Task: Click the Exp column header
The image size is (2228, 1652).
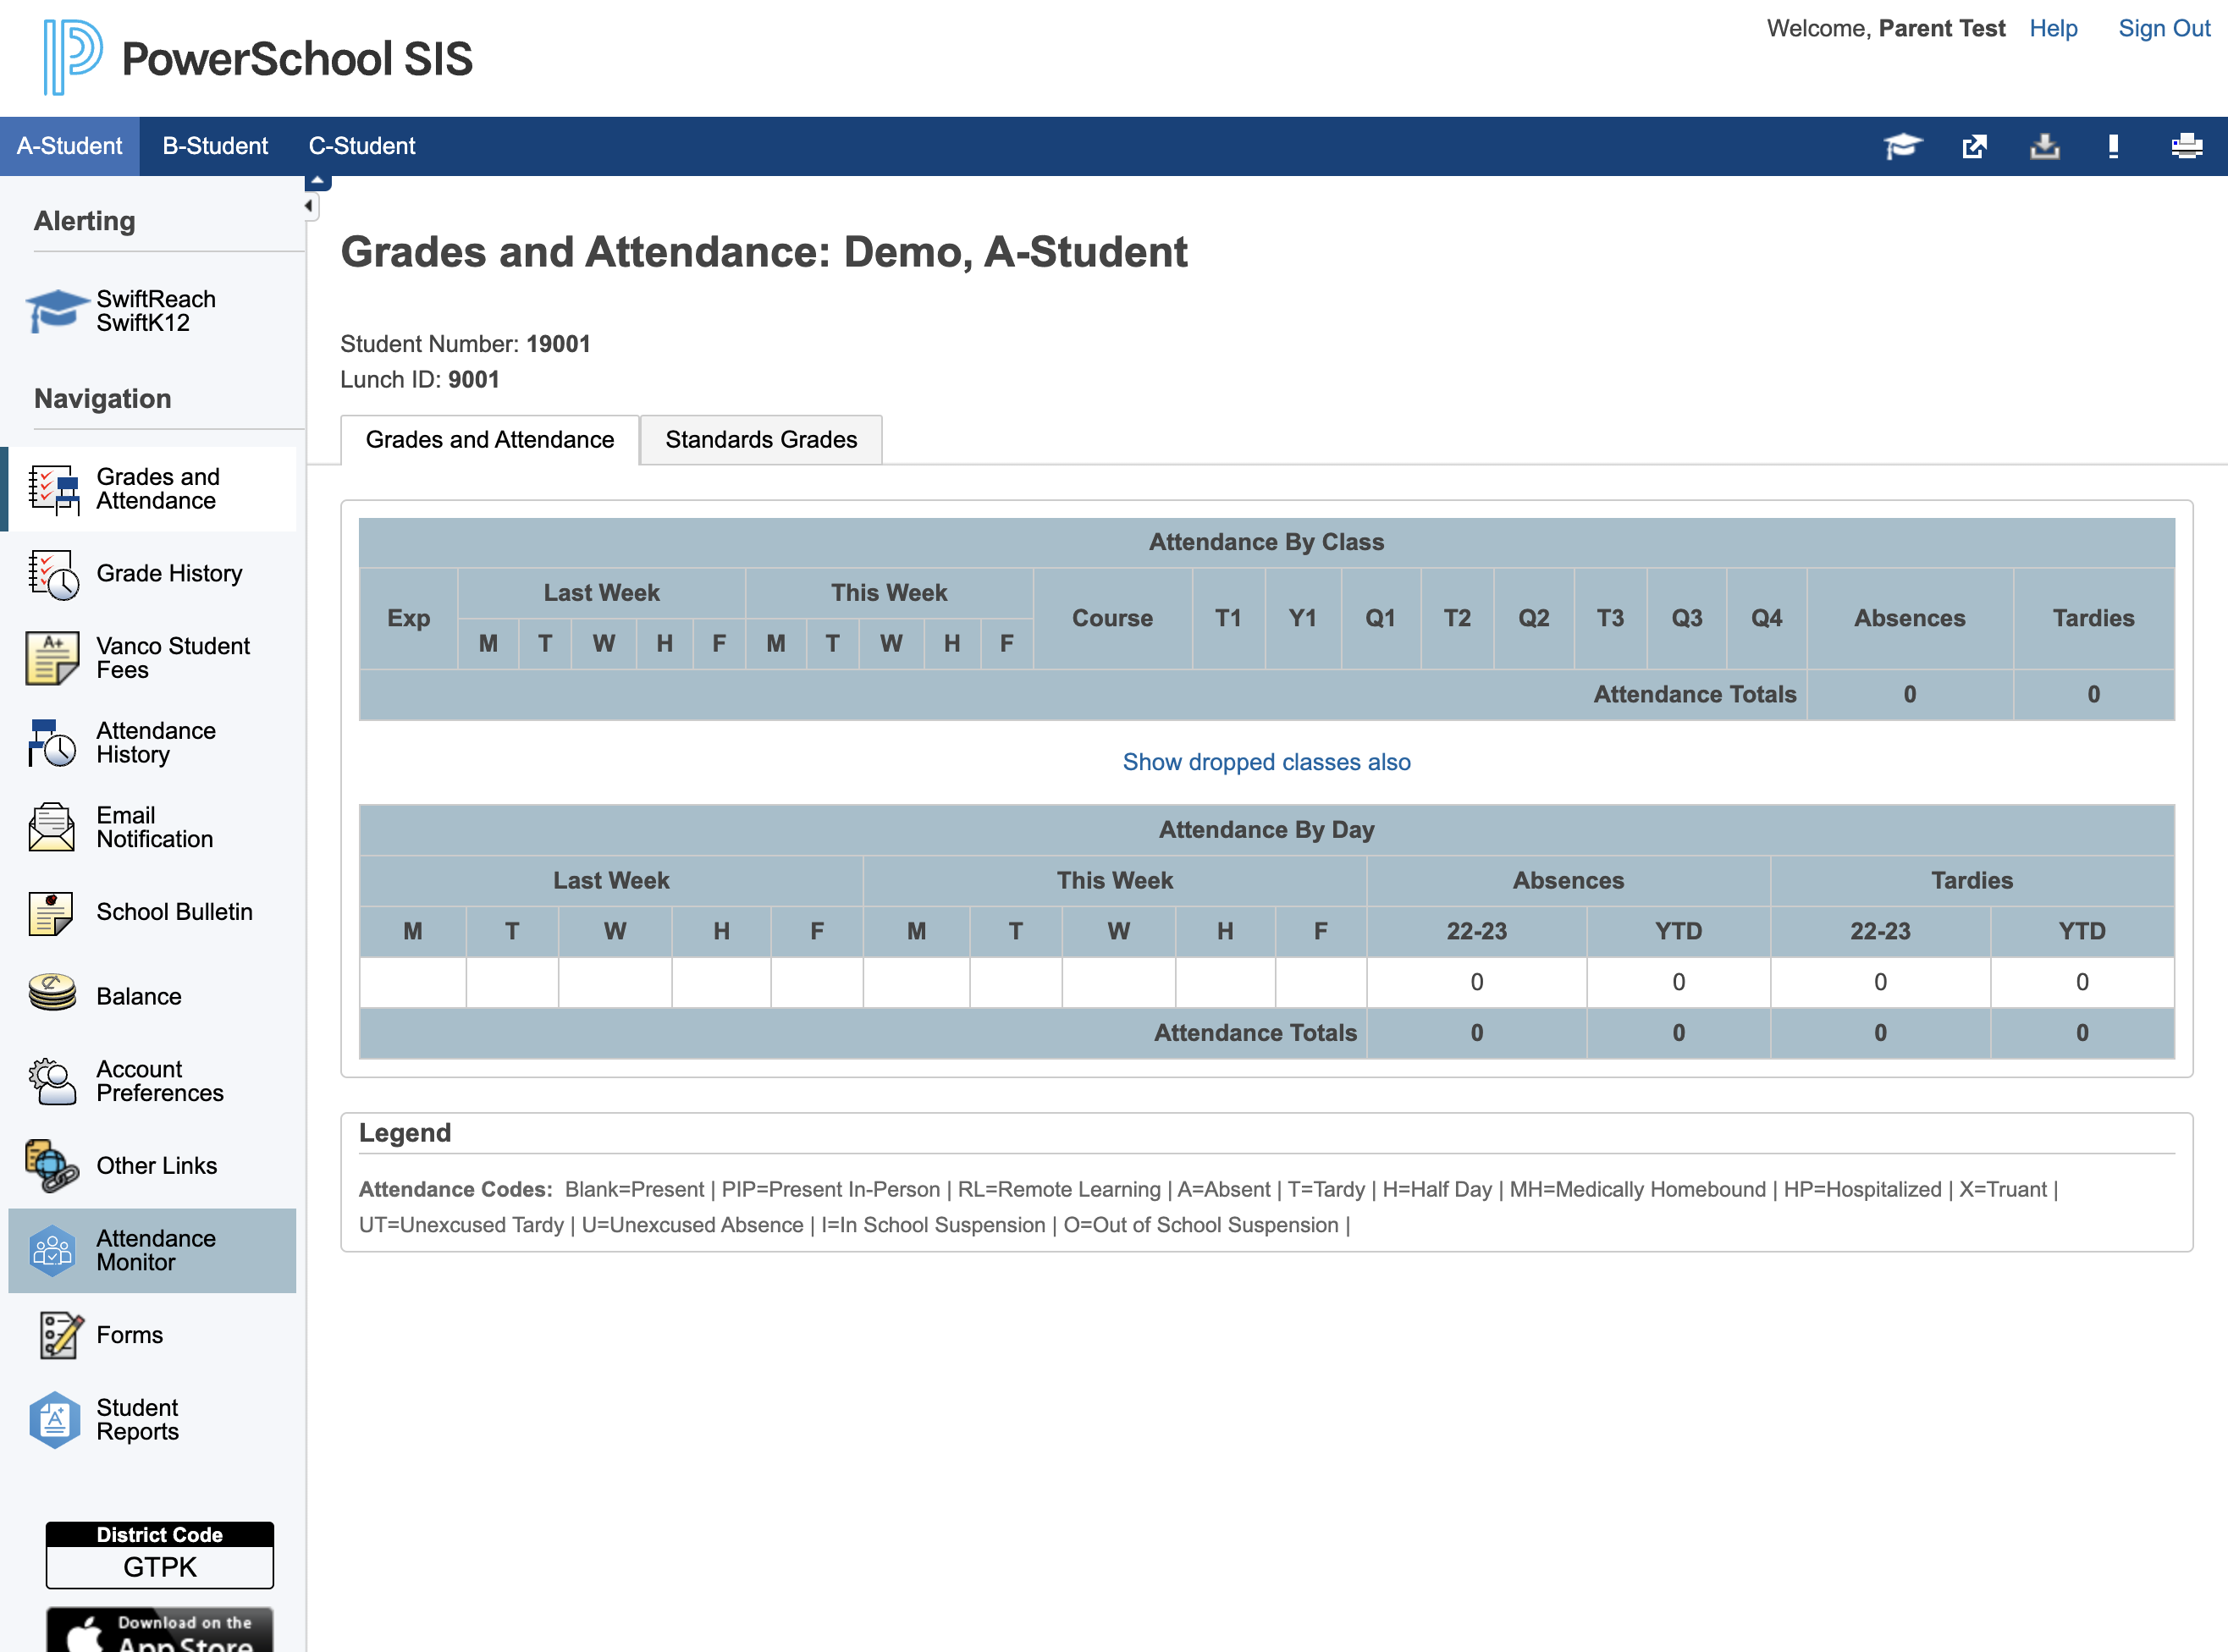Action: [x=409, y=618]
